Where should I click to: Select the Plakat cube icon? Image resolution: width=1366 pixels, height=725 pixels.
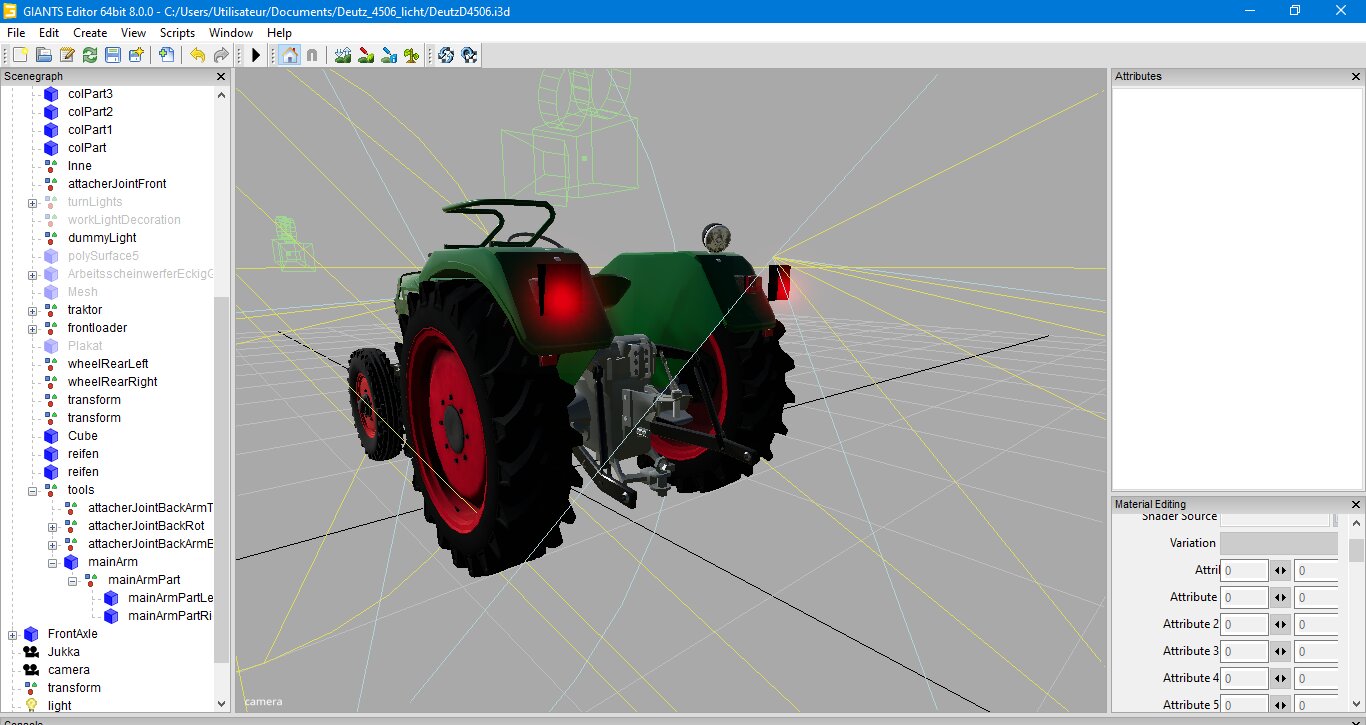[x=51, y=346]
